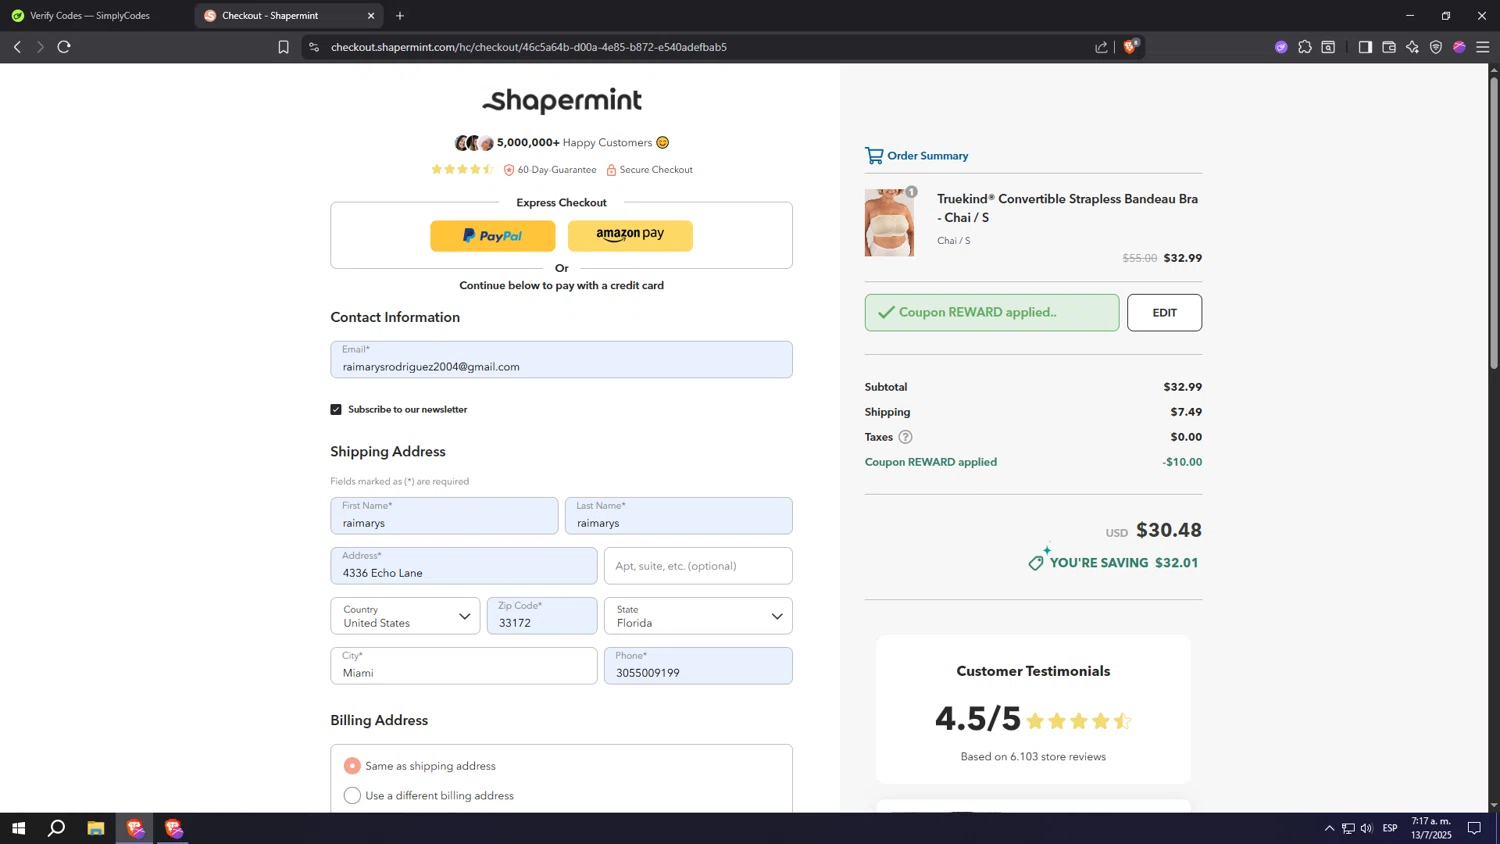The width and height of the screenshot is (1500, 844).
Task: Click the Order Summary link
Action: (x=927, y=156)
